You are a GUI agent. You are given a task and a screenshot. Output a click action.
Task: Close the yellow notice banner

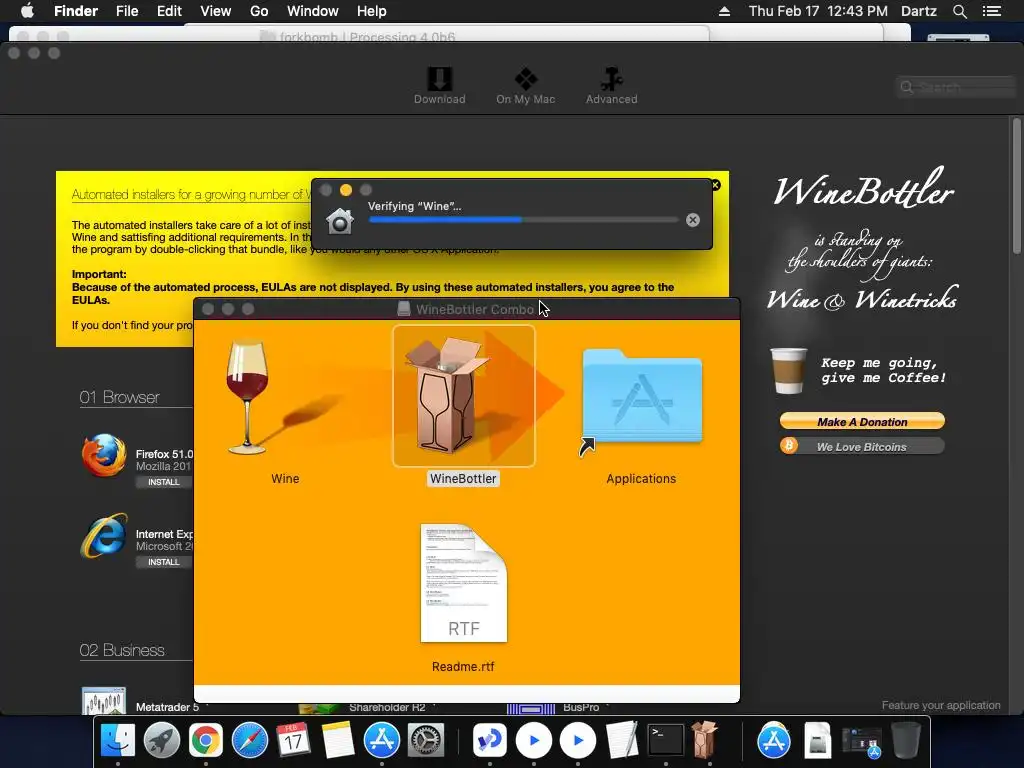pyautogui.click(x=716, y=185)
